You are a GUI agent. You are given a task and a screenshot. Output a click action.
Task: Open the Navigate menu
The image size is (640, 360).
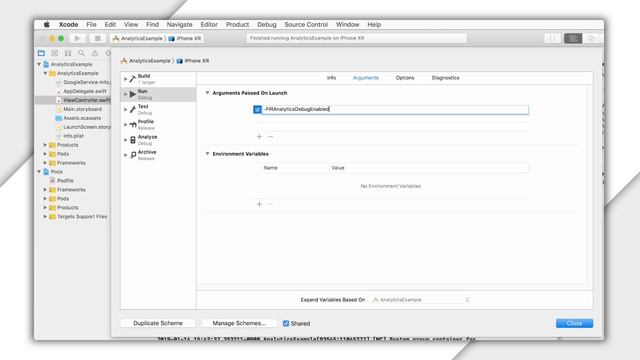pyautogui.click(x=179, y=24)
